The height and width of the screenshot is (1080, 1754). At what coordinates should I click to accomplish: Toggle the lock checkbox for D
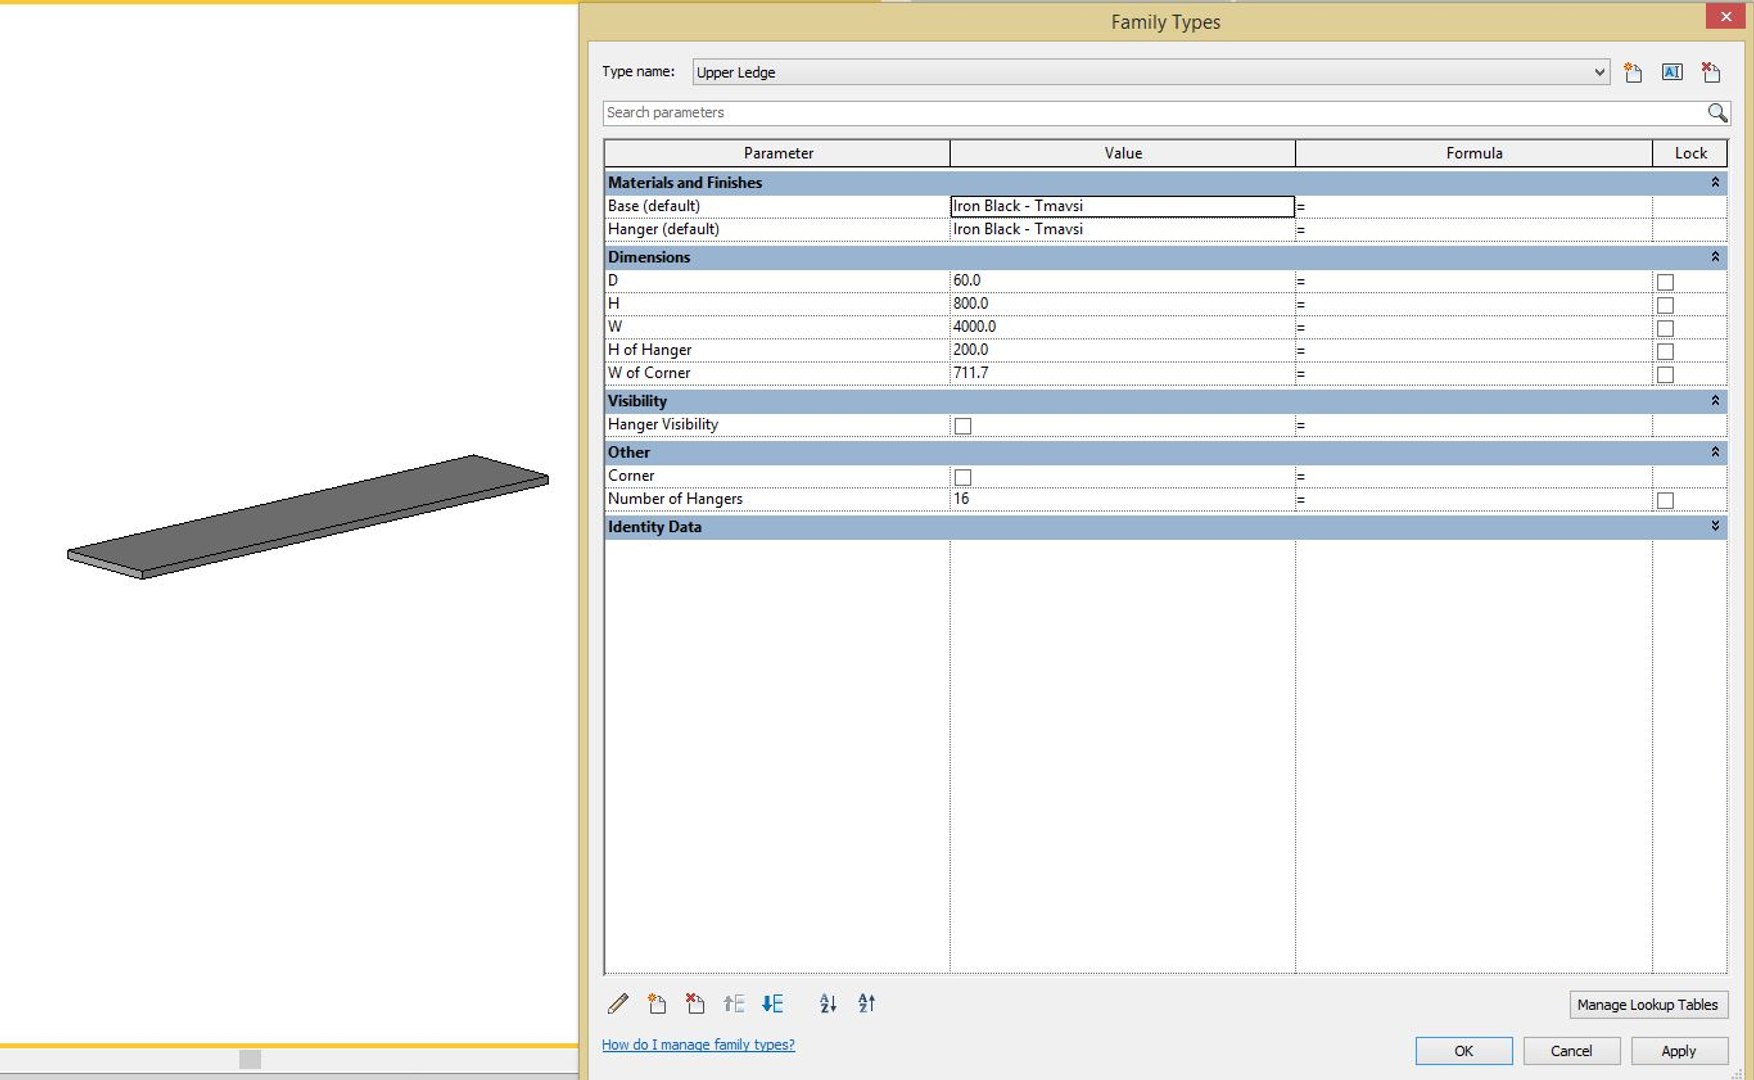(x=1665, y=282)
